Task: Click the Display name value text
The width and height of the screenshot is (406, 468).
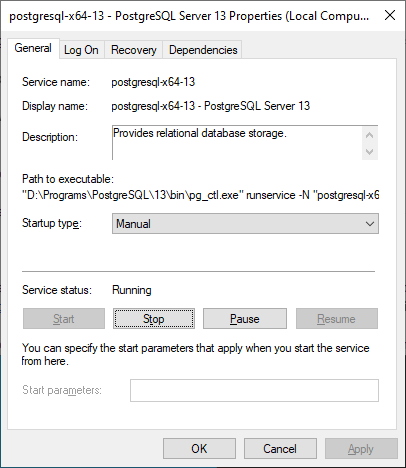Action: tap(211, 106)
